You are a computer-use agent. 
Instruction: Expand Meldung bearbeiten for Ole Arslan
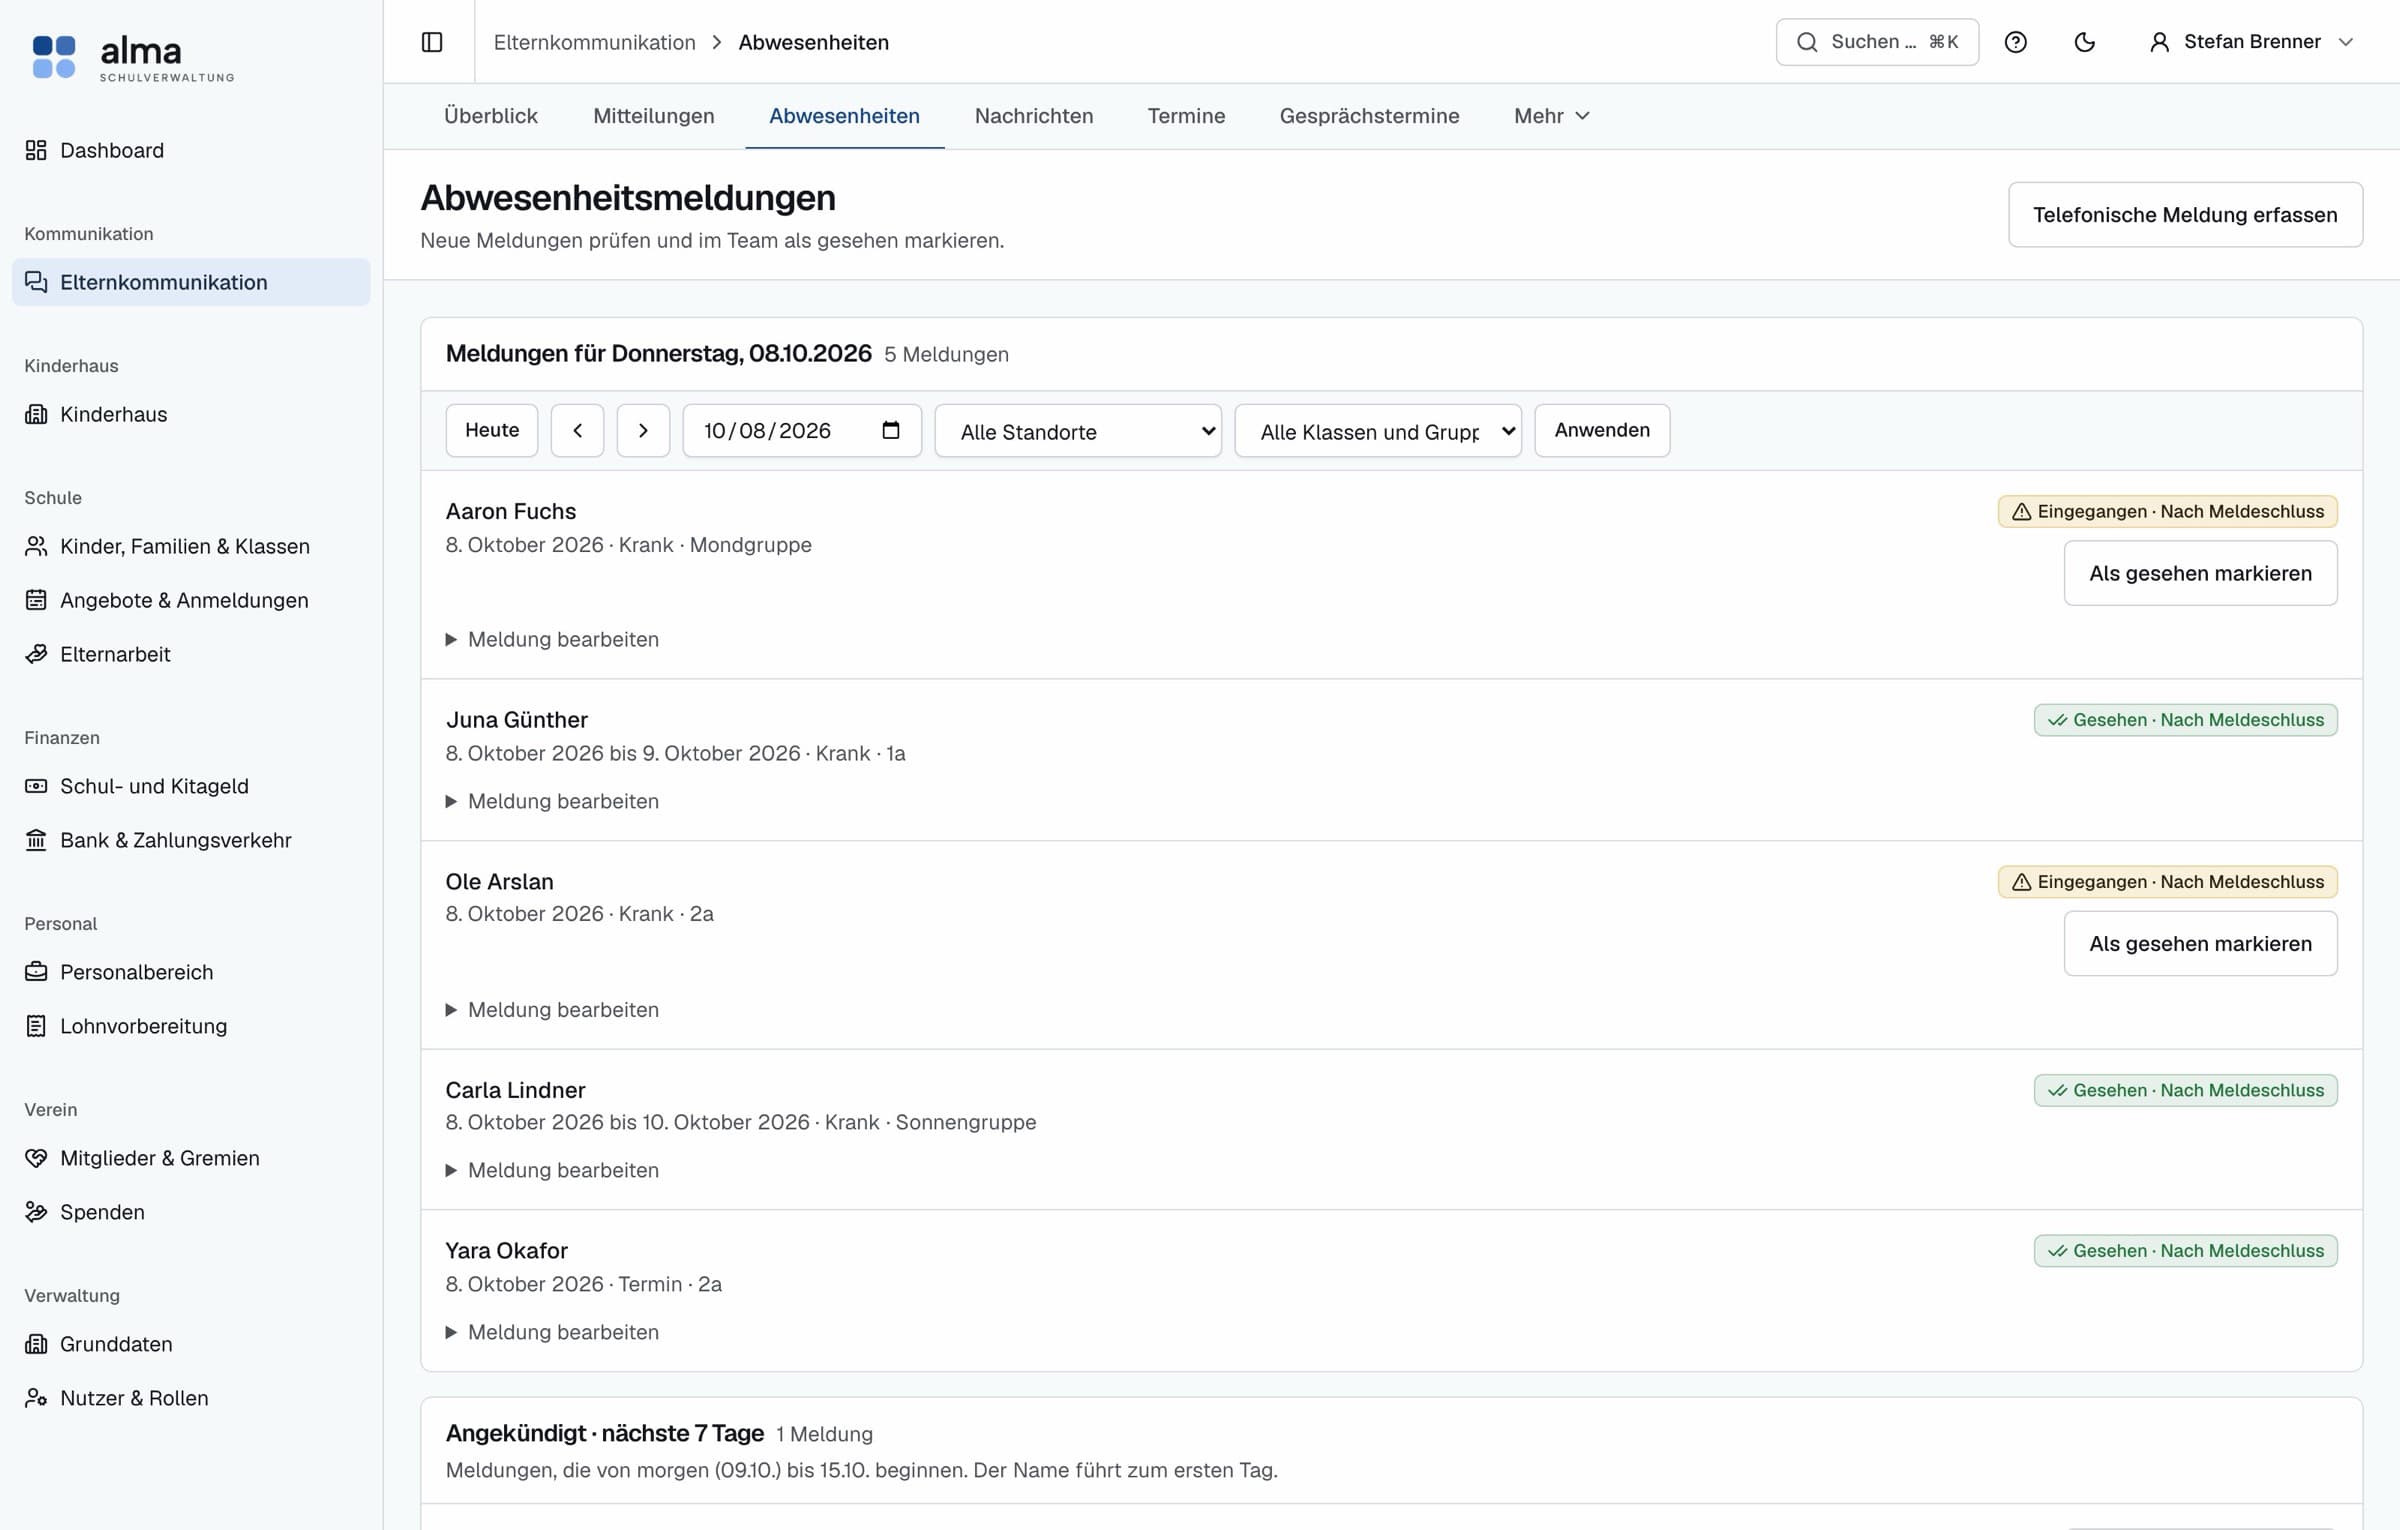click(552, 1010)
